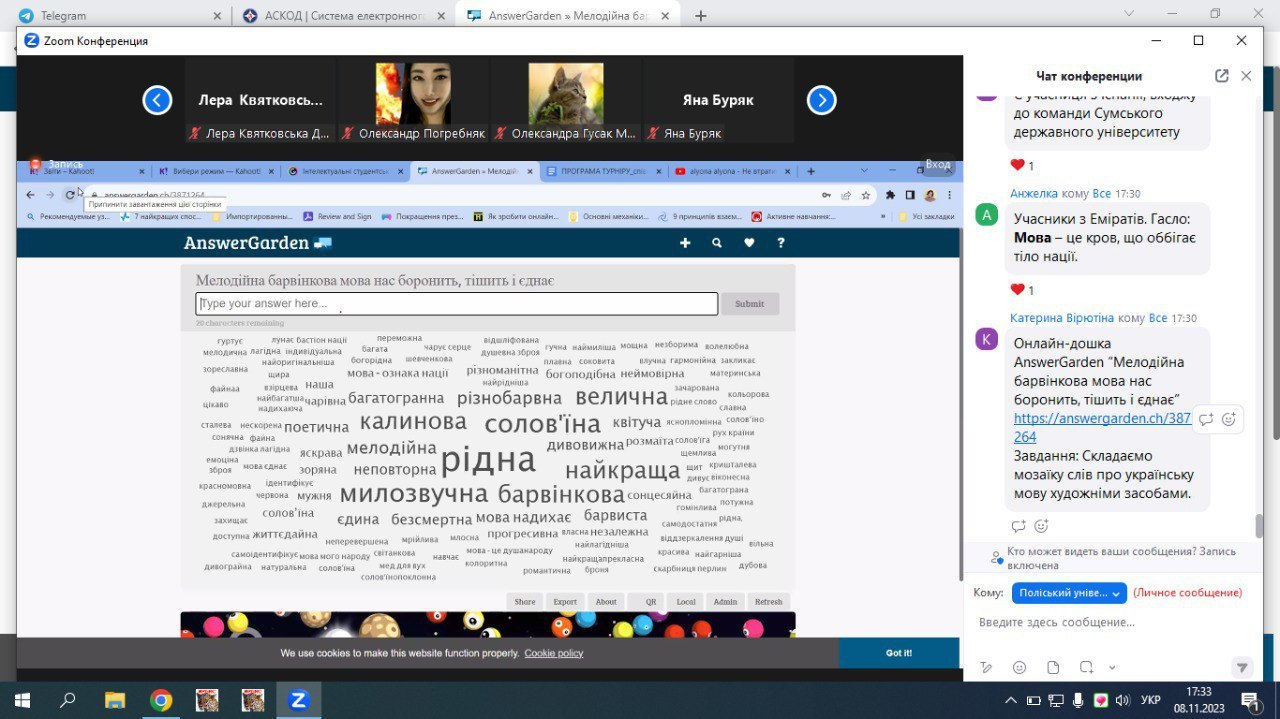The height and width of the screenshot is (719, 1280).
Task: Show next participants with right arrow
Action: 821,100
